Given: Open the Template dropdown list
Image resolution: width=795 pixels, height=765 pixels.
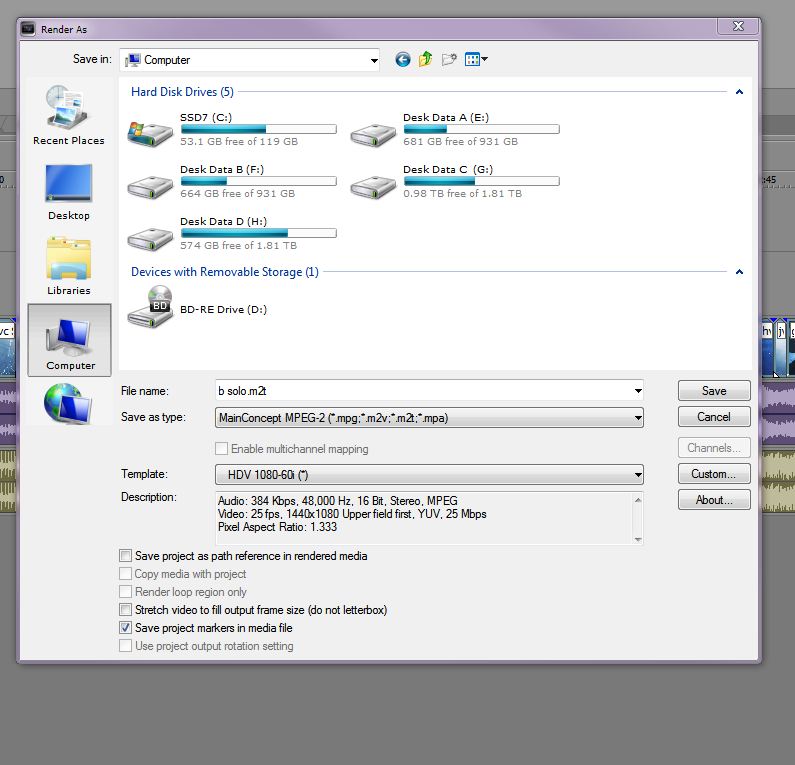Looking at the screenshot, I should 637,475.
